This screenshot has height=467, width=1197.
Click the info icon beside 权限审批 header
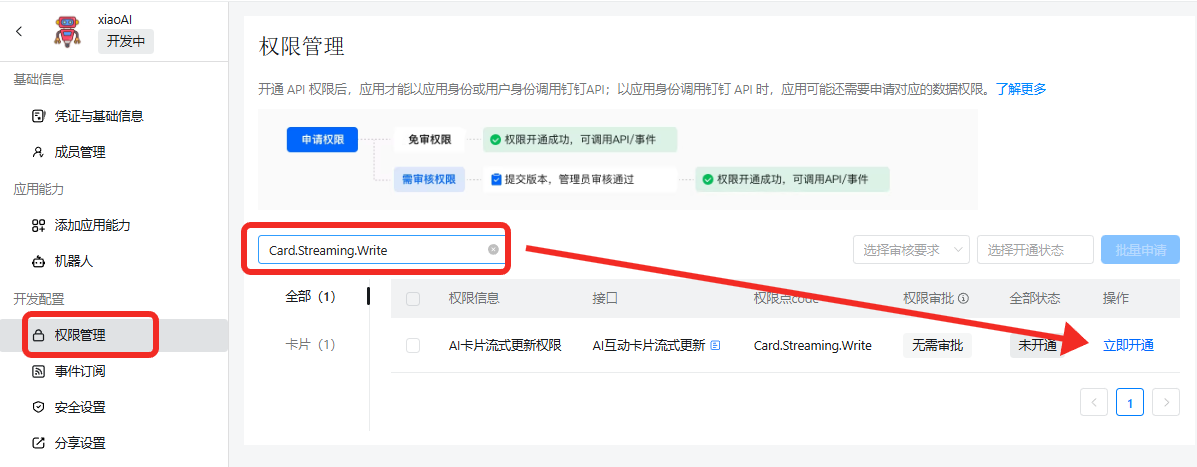point(963,298)
